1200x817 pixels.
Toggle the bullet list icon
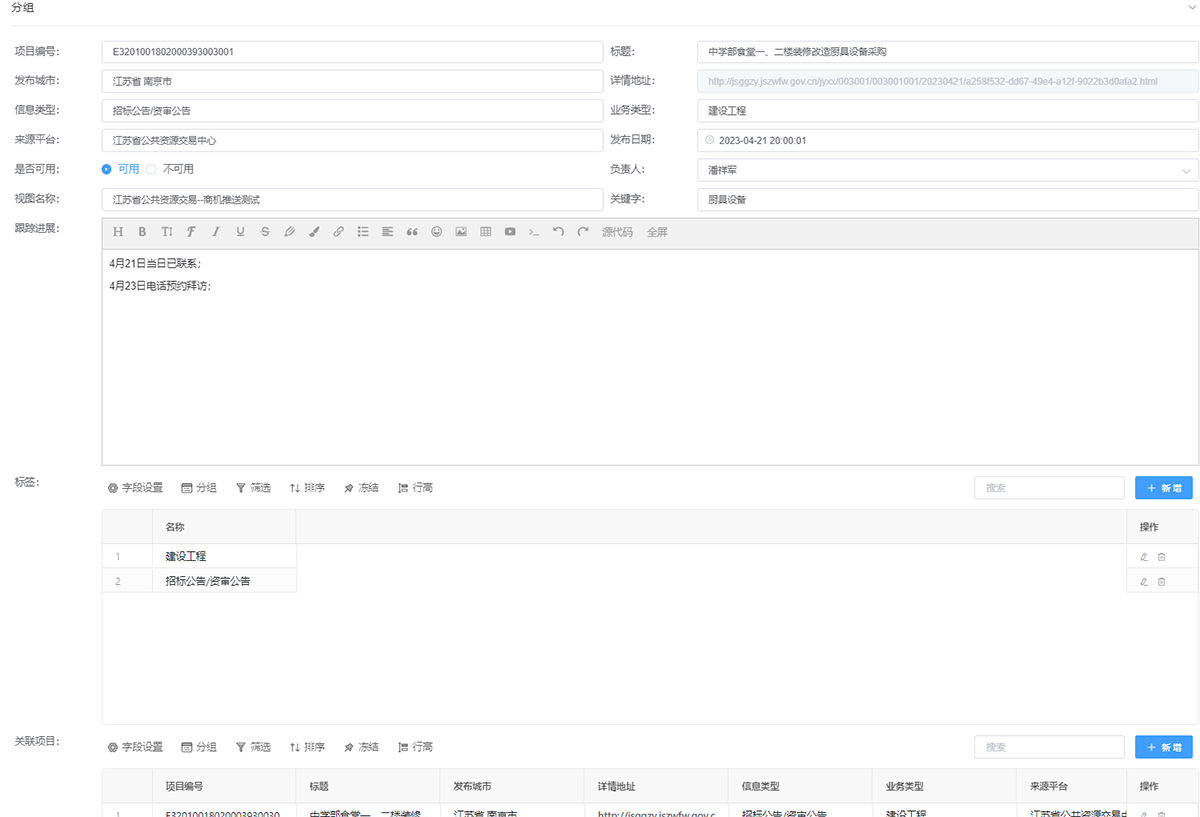tap(363, 232)
